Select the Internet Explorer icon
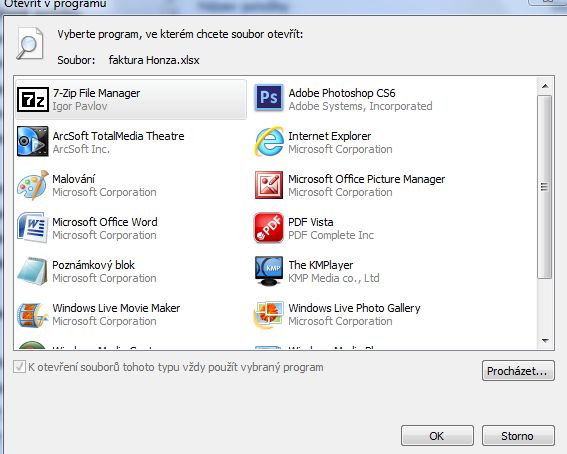The image size is (567, 454). [x=269, y=141]
